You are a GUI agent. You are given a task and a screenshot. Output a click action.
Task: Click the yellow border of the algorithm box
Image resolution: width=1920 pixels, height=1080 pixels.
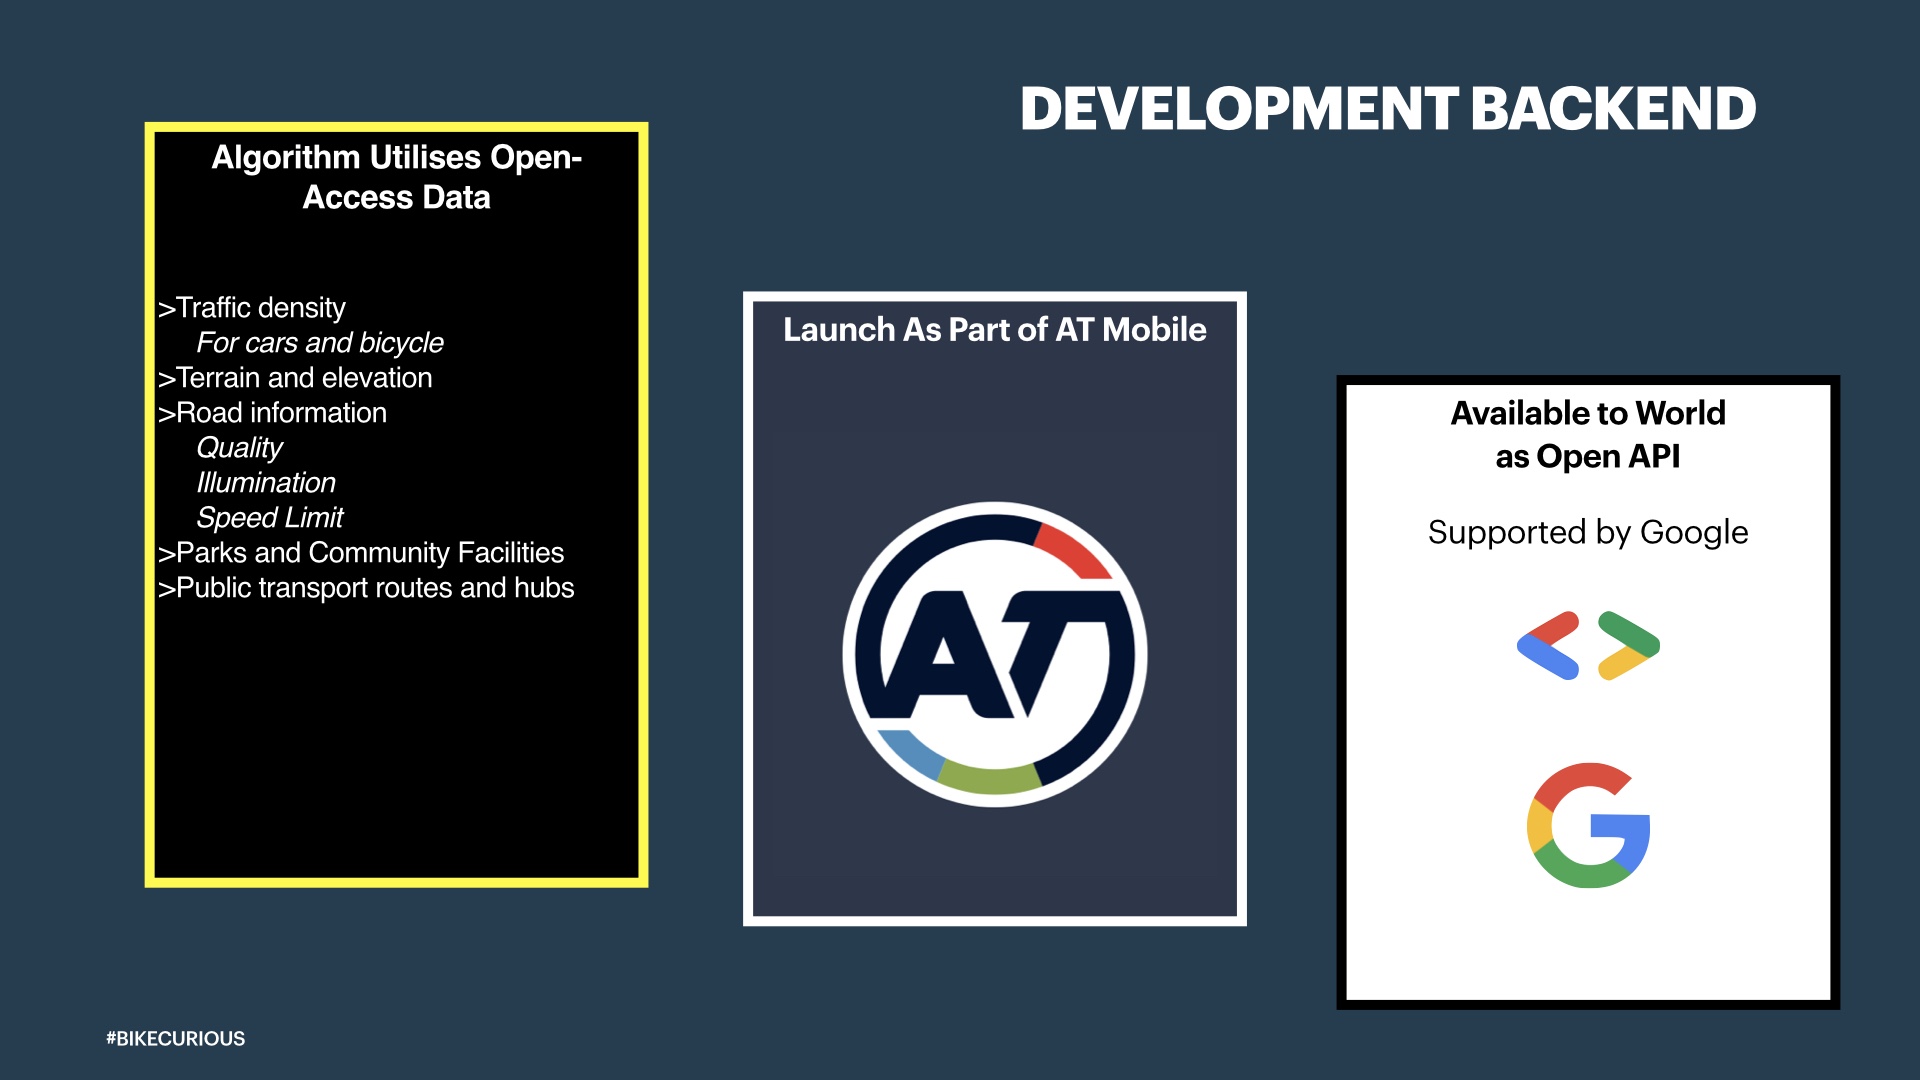(x=150, y=500)
